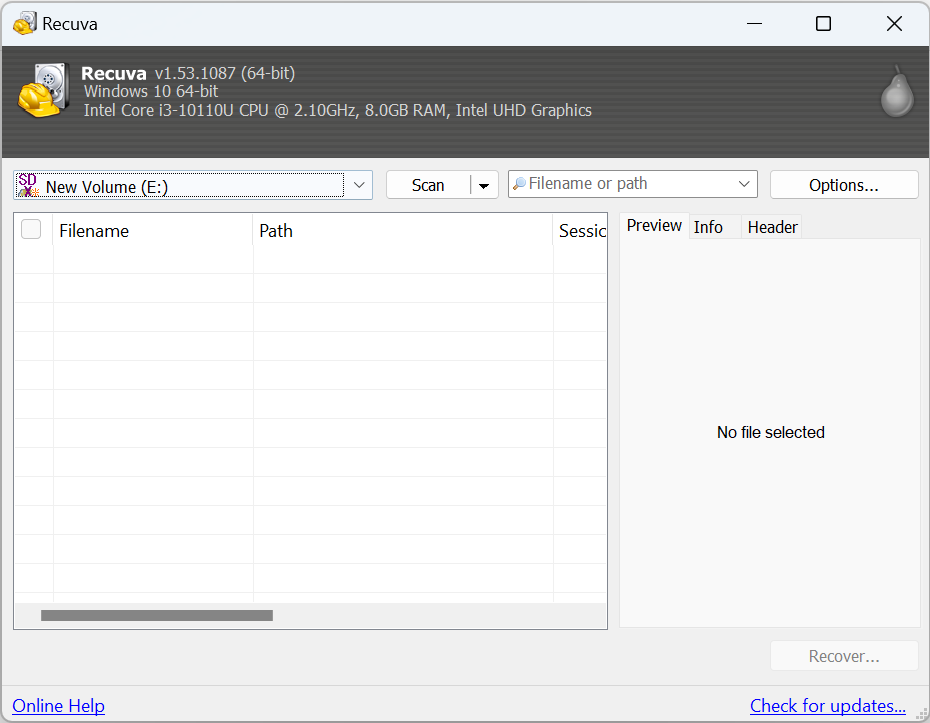The width and height of the screenshot is (930, 723).
Task: Switch to the Header tab
Action: tap(772, 227)
